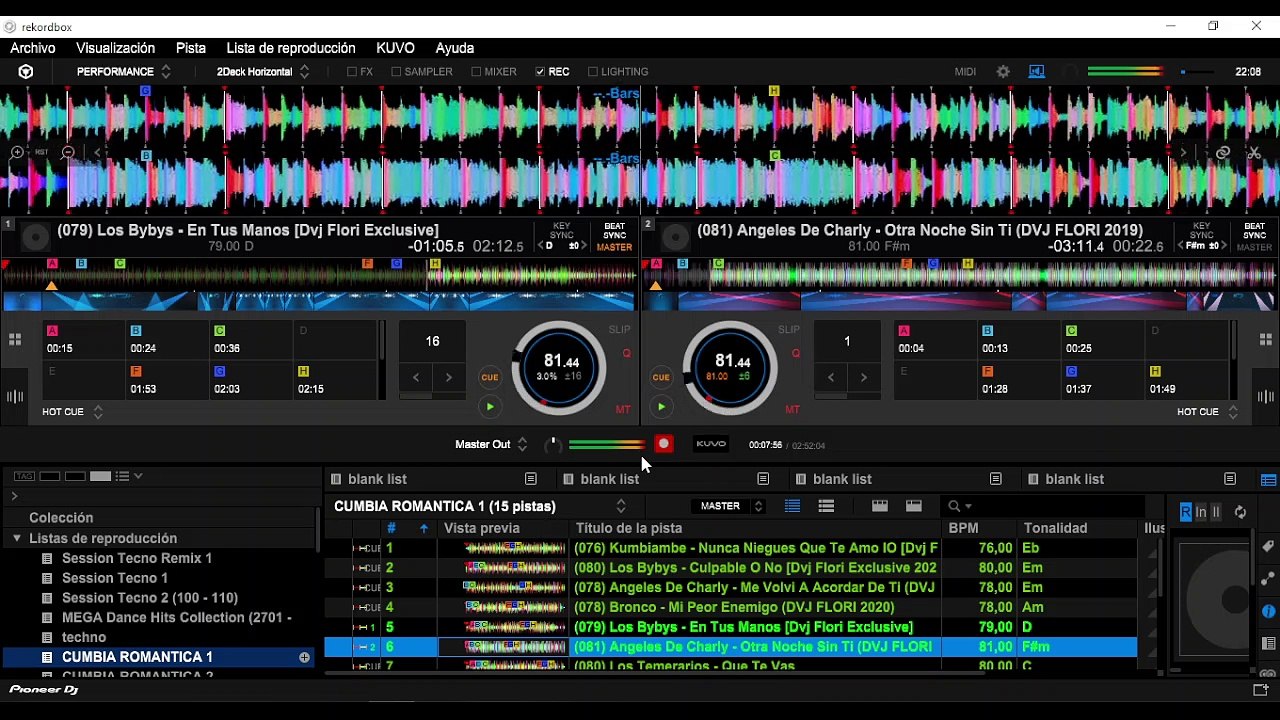The height and width of the screenshot is (720, 1280).
Task: Click the KUVO button near recorder
Action: [711, 444]
